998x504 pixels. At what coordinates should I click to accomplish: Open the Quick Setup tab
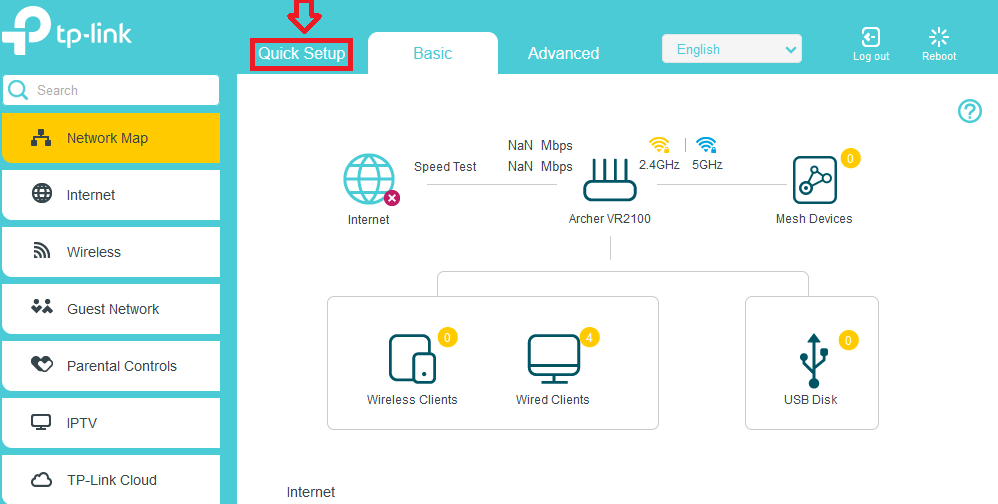tap(302, 53)
